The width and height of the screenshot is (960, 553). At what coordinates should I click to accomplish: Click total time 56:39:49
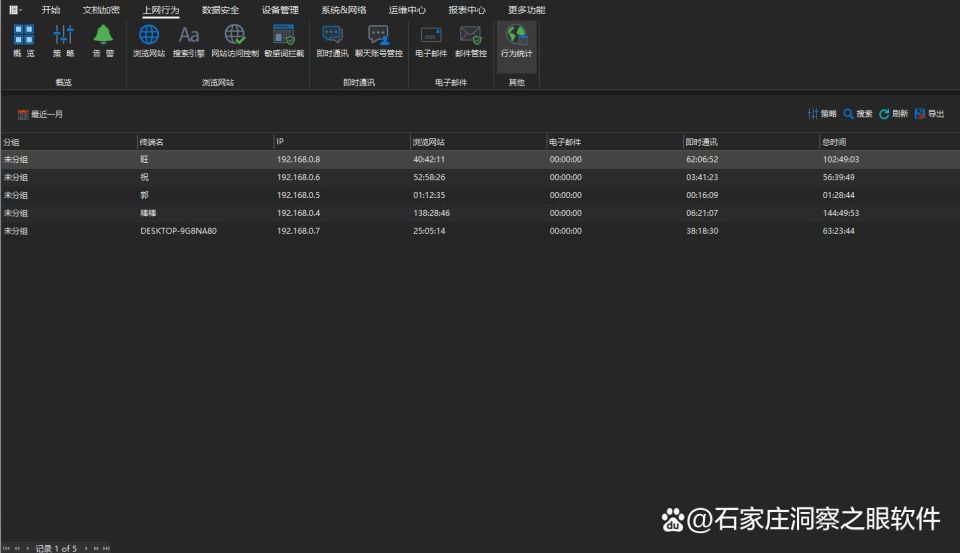click(x=839, y=177)
